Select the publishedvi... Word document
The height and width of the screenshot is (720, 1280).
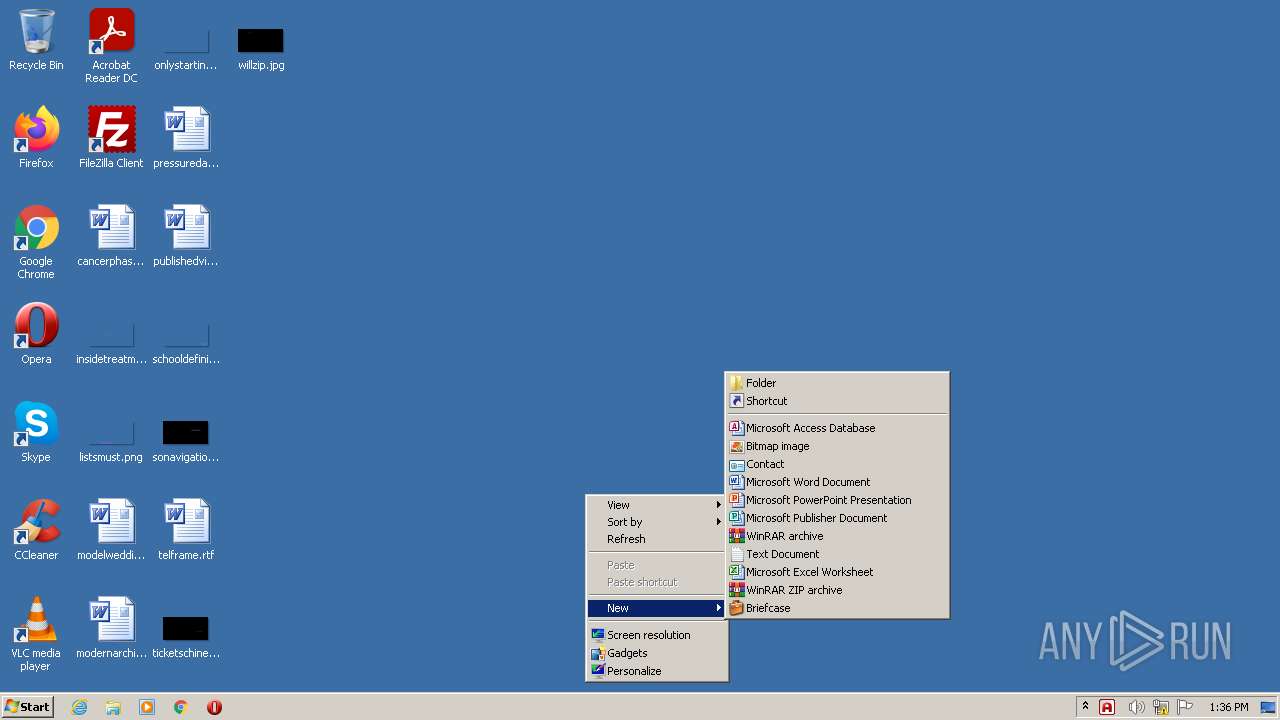[186, 236]
